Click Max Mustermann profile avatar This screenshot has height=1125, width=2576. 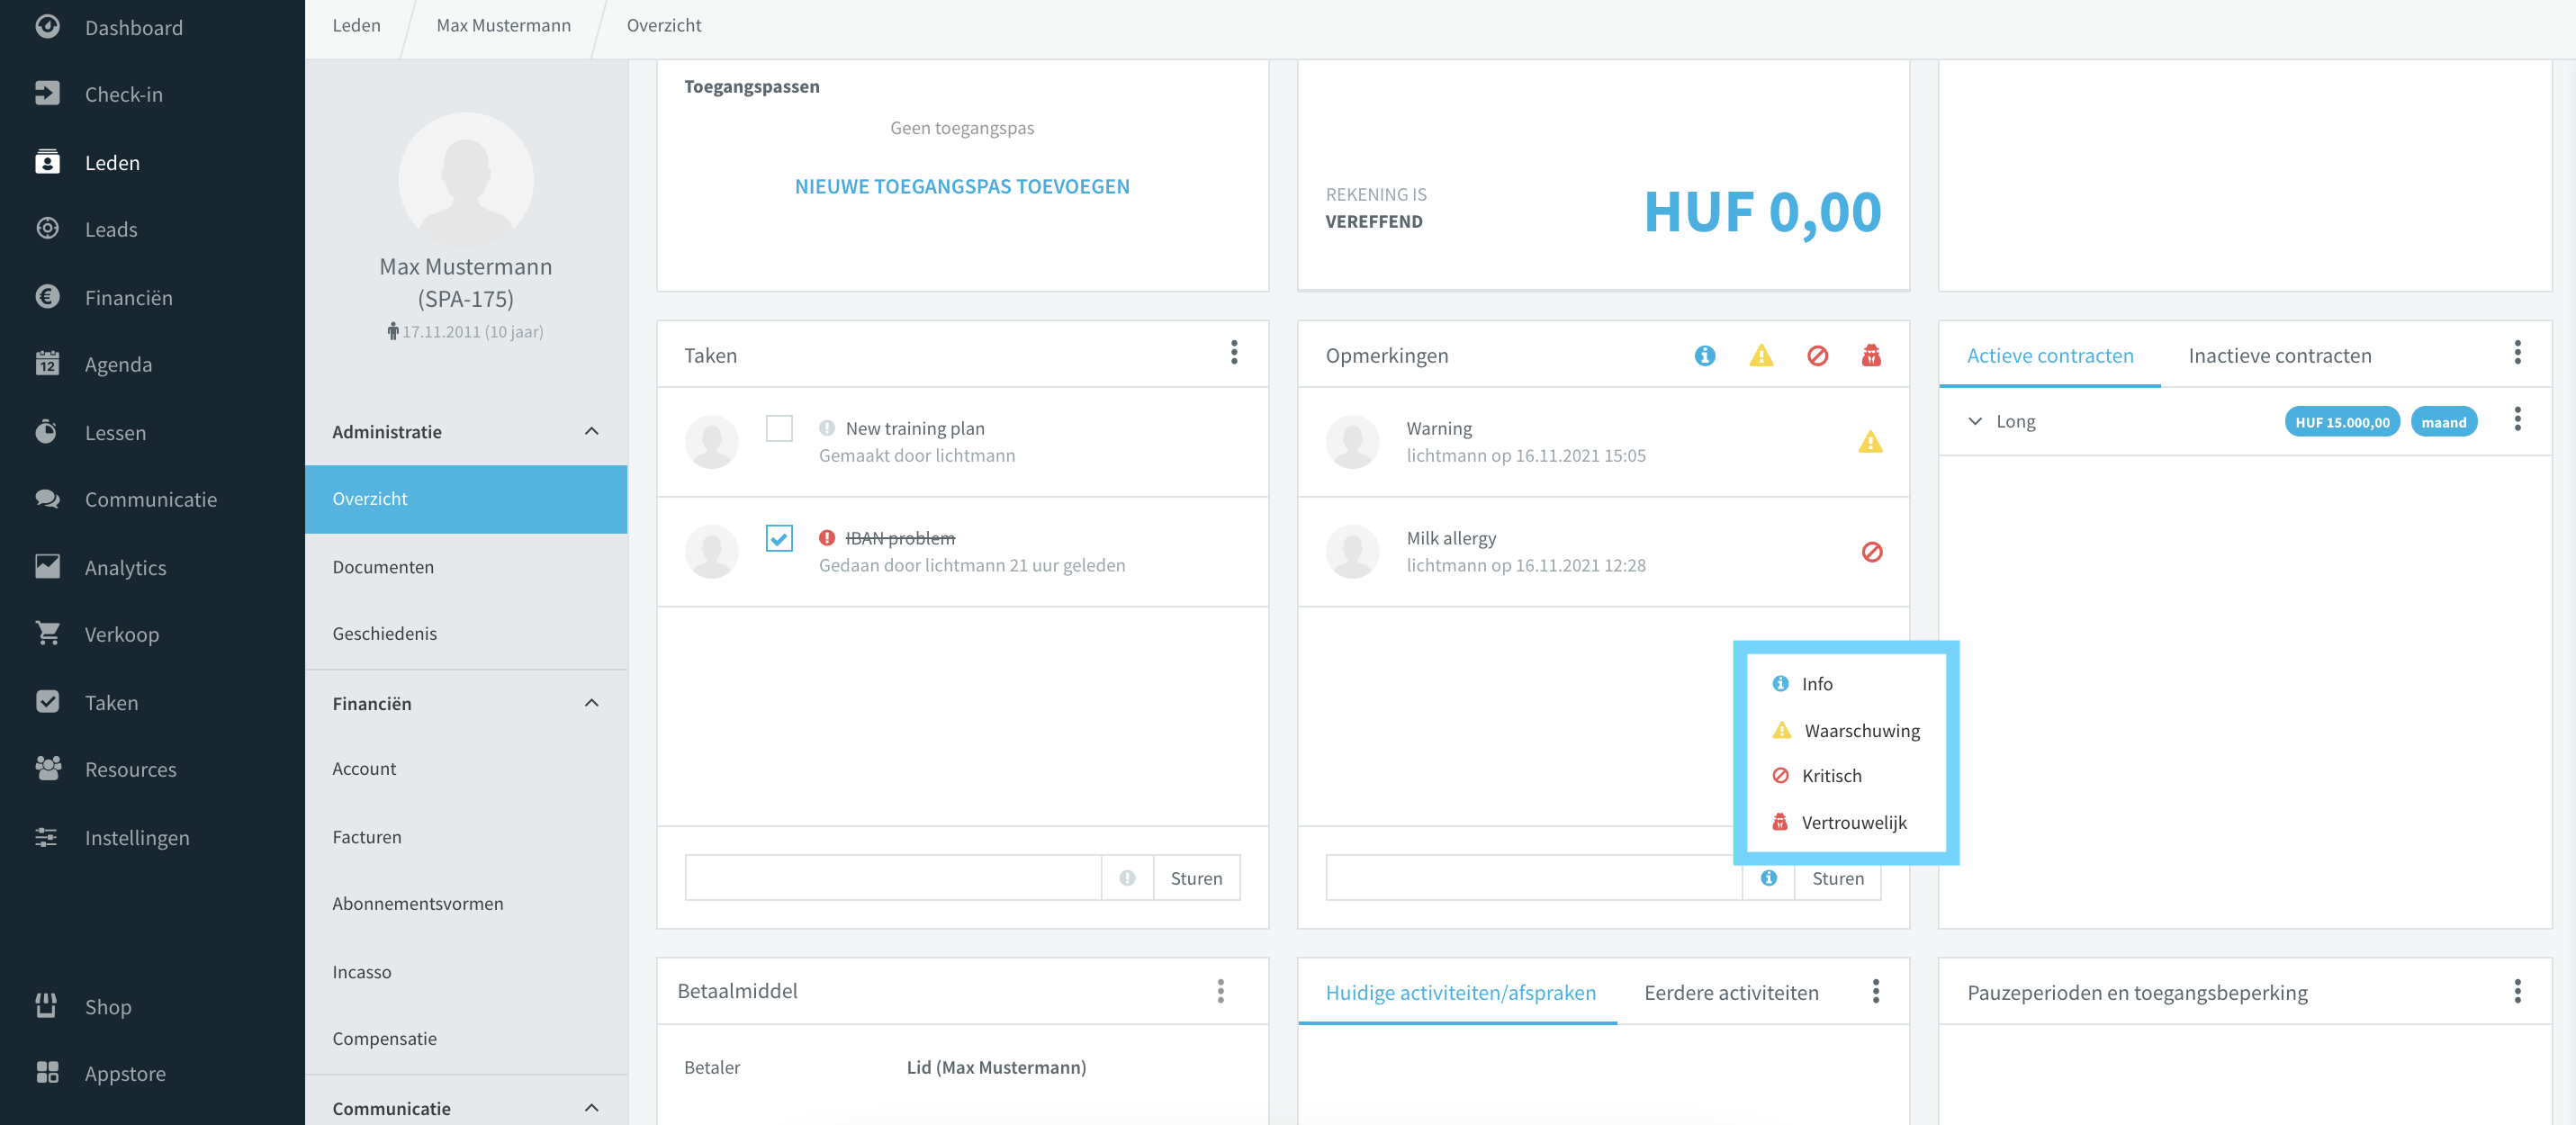click(466, 179)
